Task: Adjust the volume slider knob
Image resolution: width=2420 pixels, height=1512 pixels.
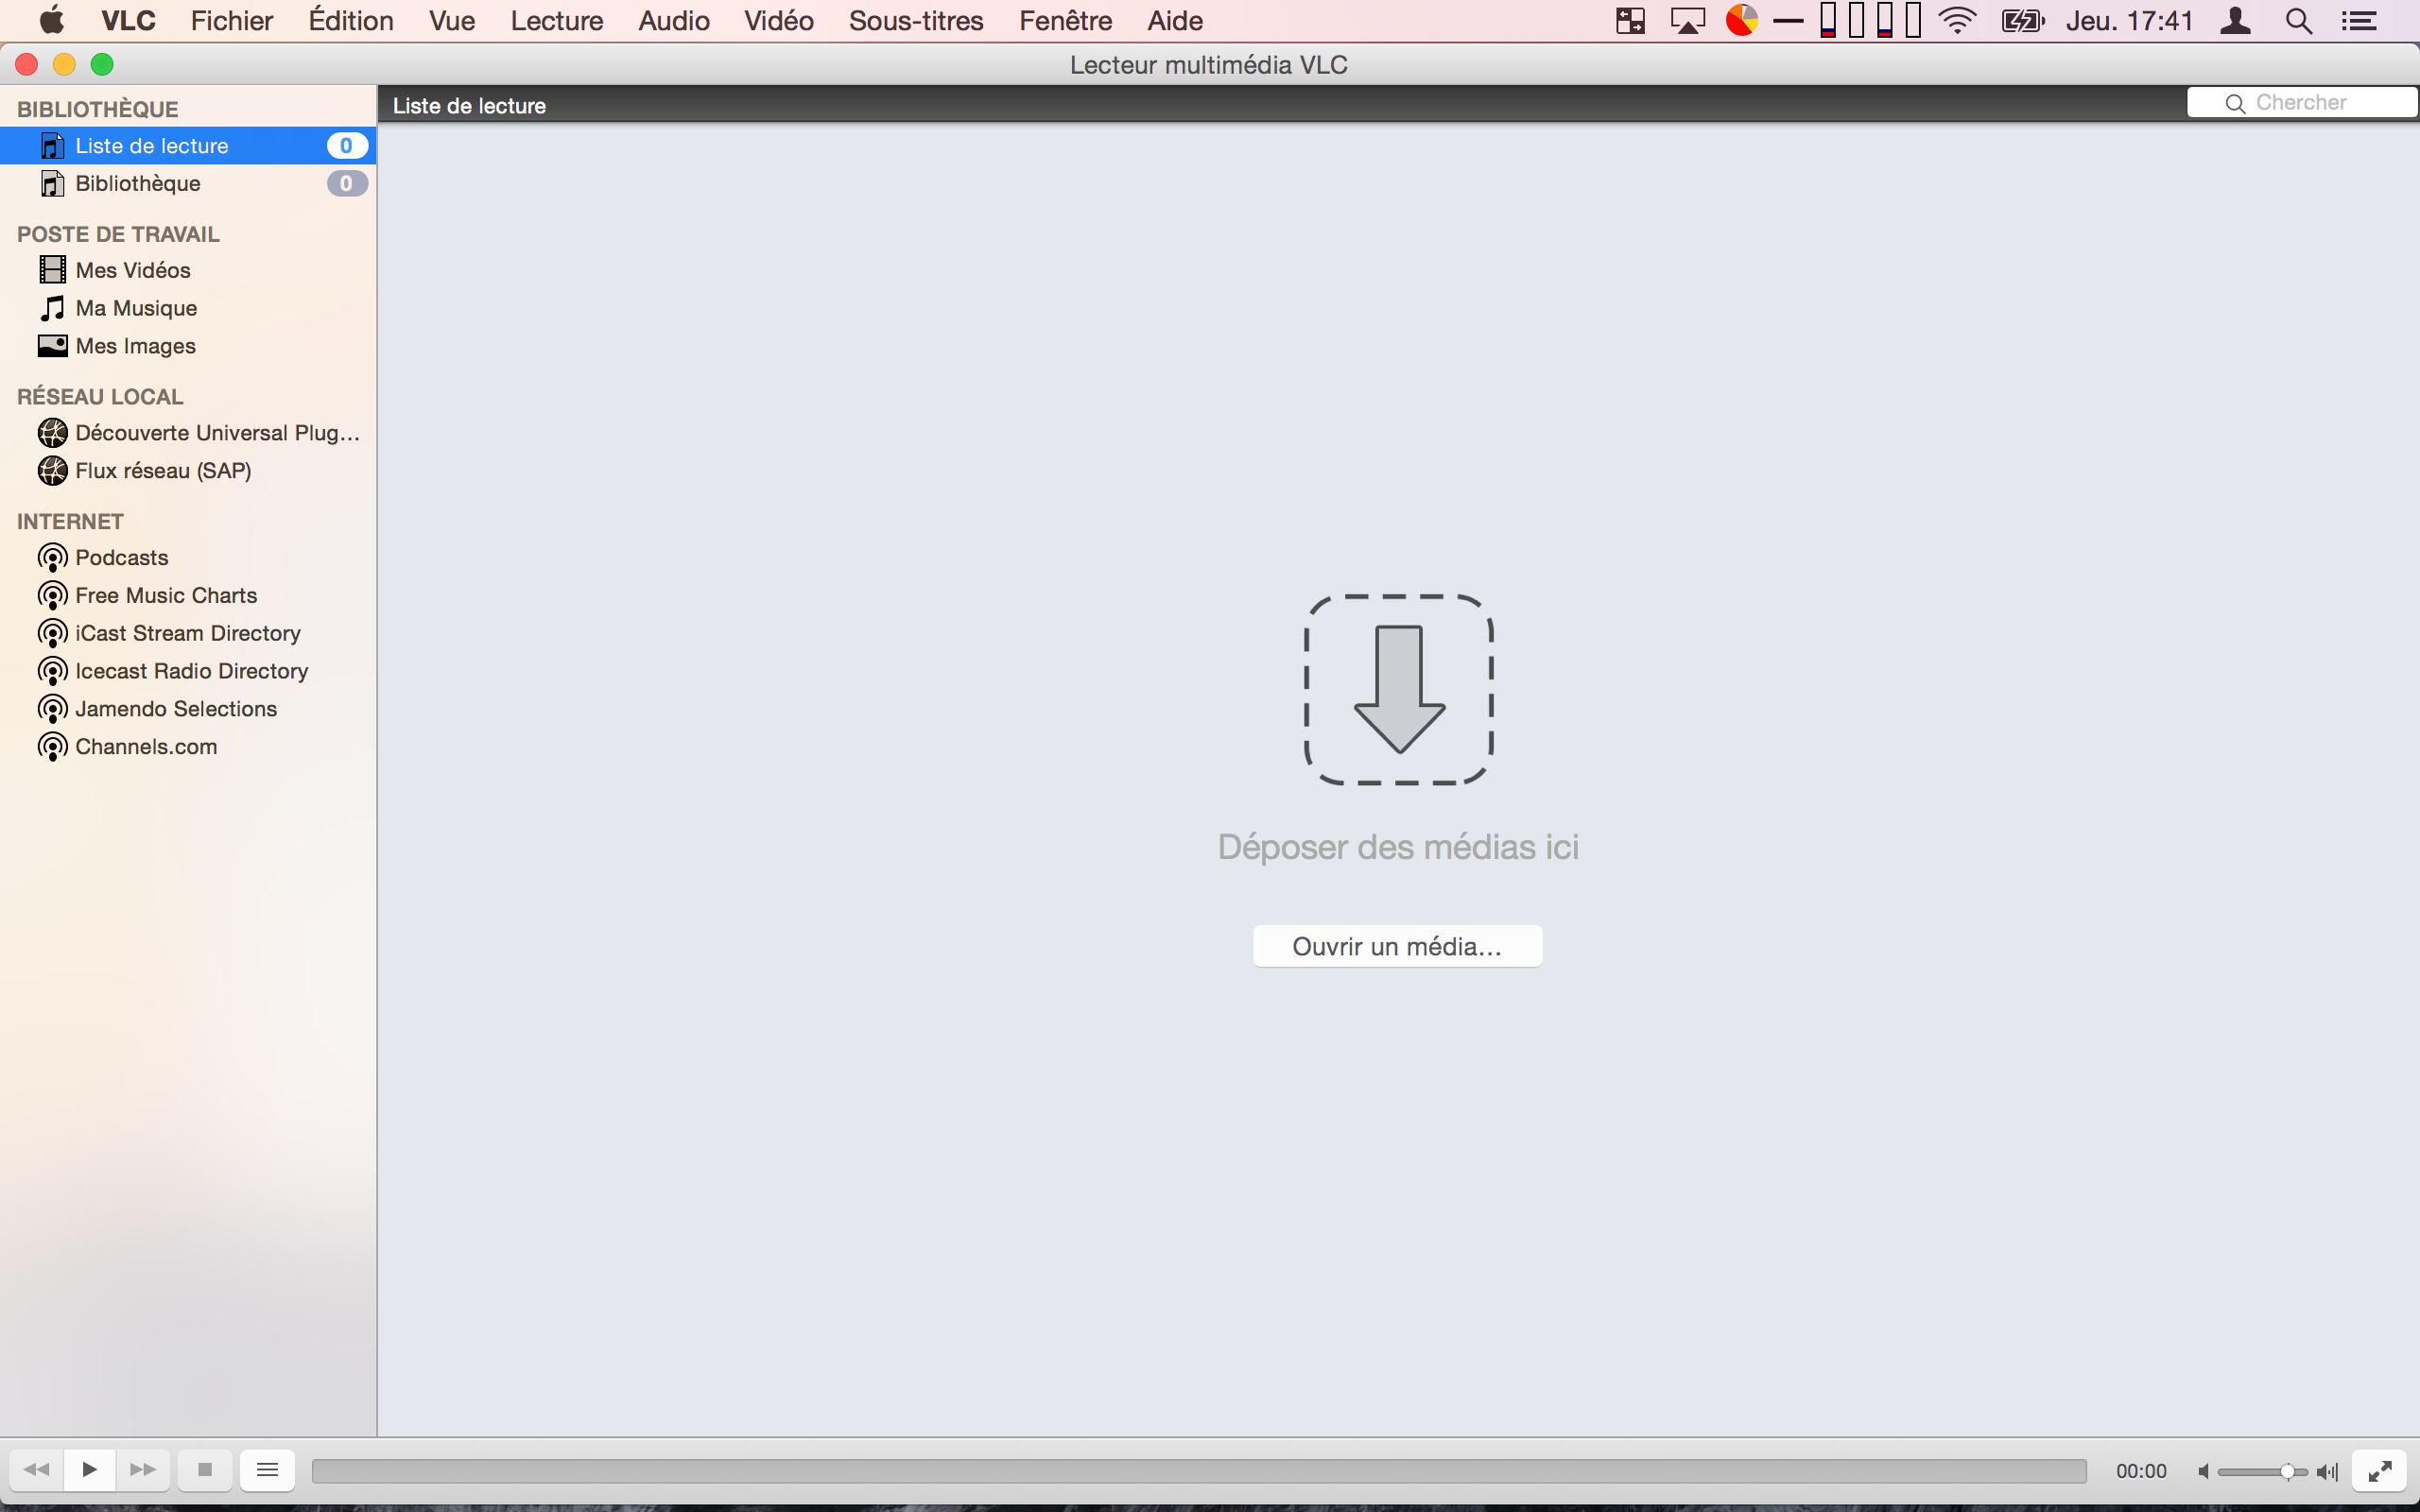Action: (2287, 1471)
